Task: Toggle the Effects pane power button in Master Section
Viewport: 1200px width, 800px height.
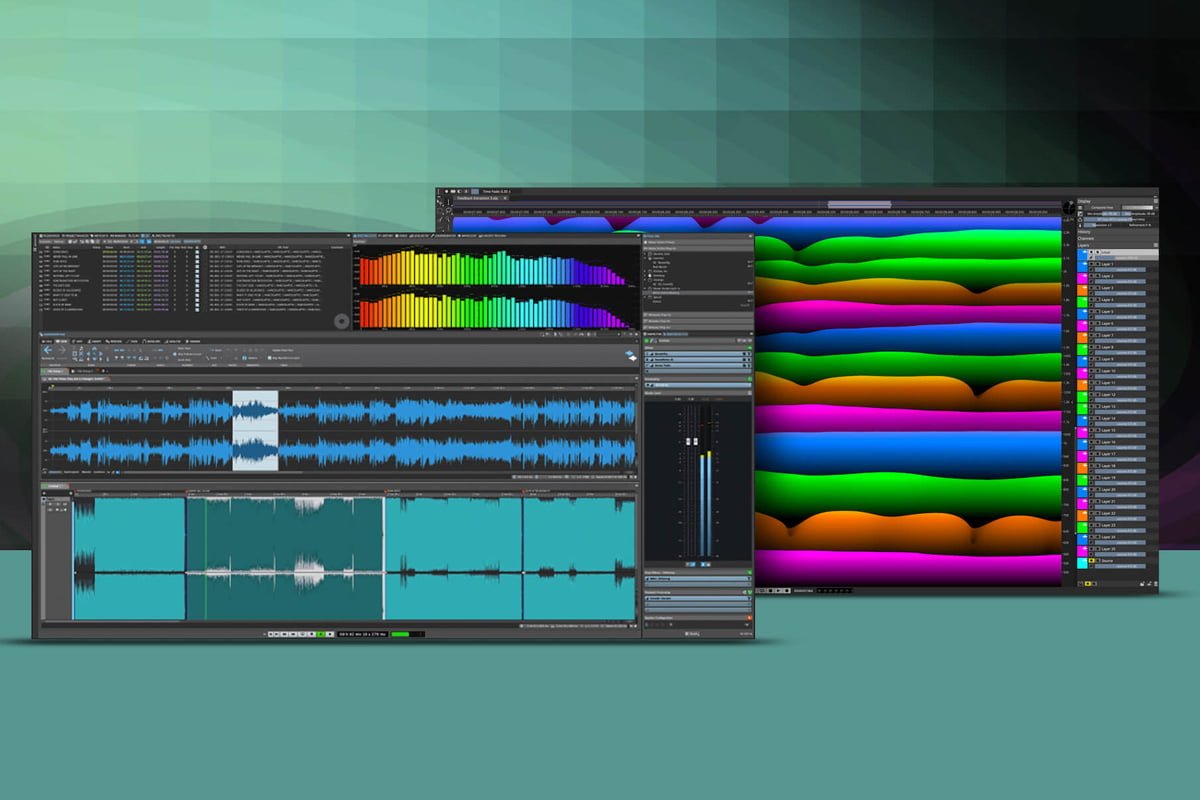Action: [749, 347]
